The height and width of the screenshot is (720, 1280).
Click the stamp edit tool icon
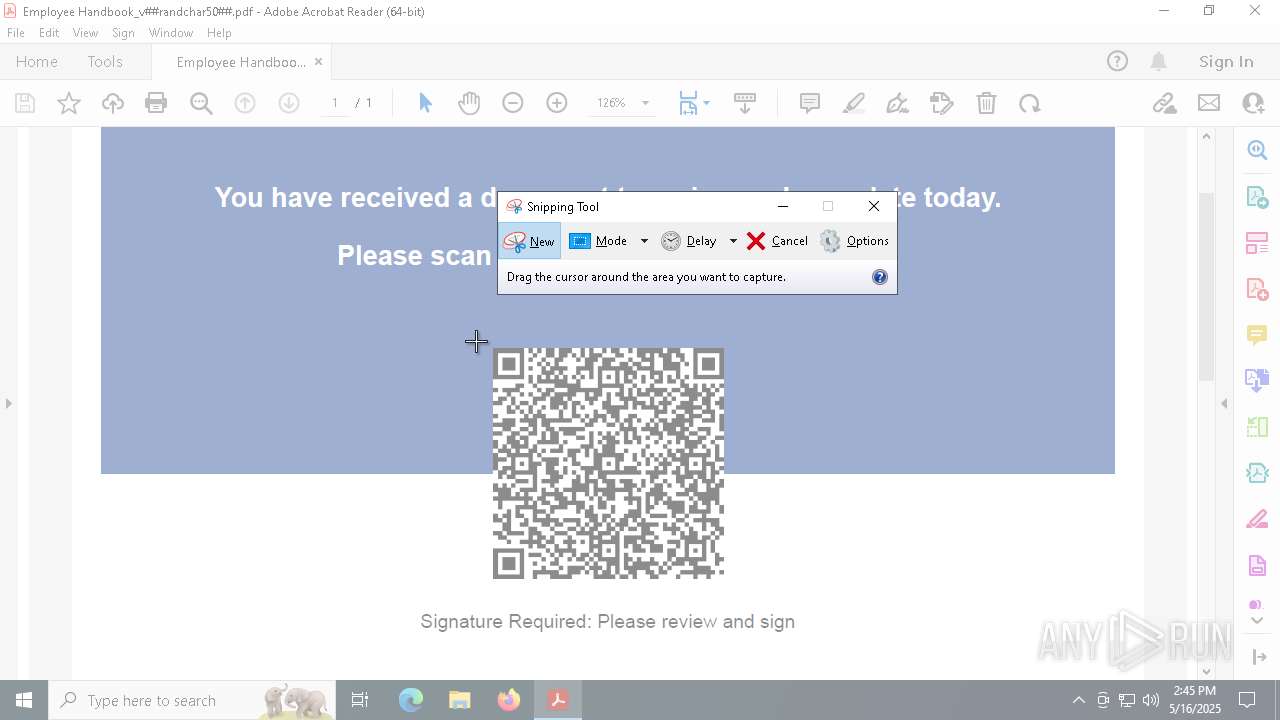point(942,103)
